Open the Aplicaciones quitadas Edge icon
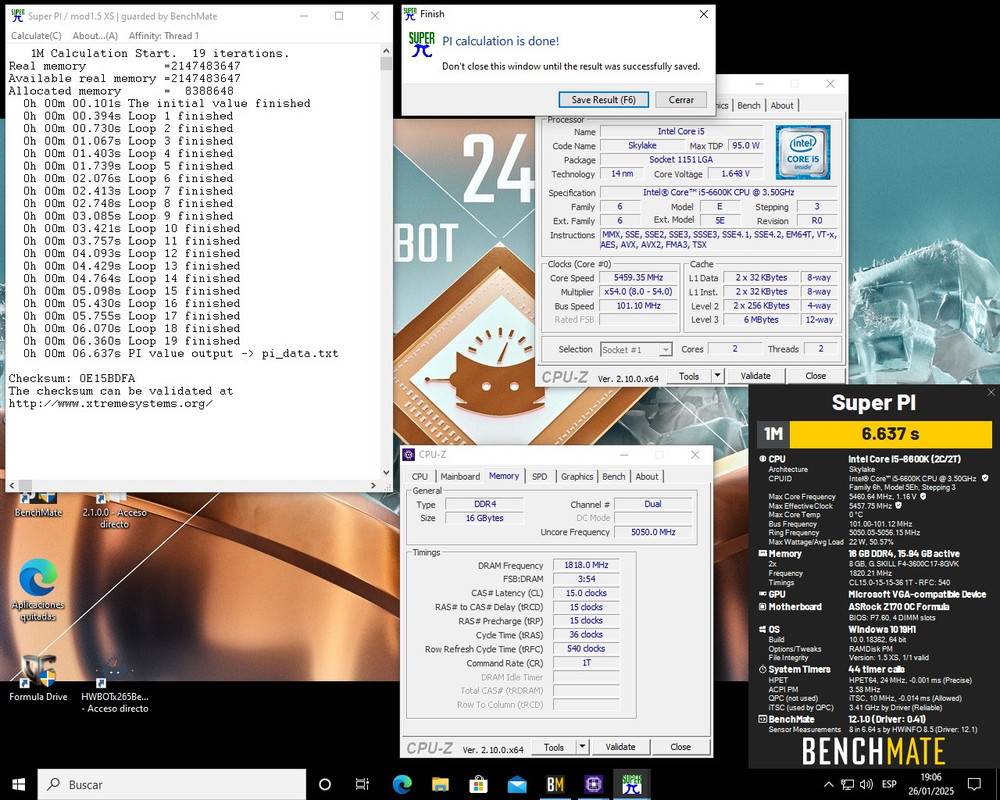The height and width of the screenshot is (800, 1000). 38,590
